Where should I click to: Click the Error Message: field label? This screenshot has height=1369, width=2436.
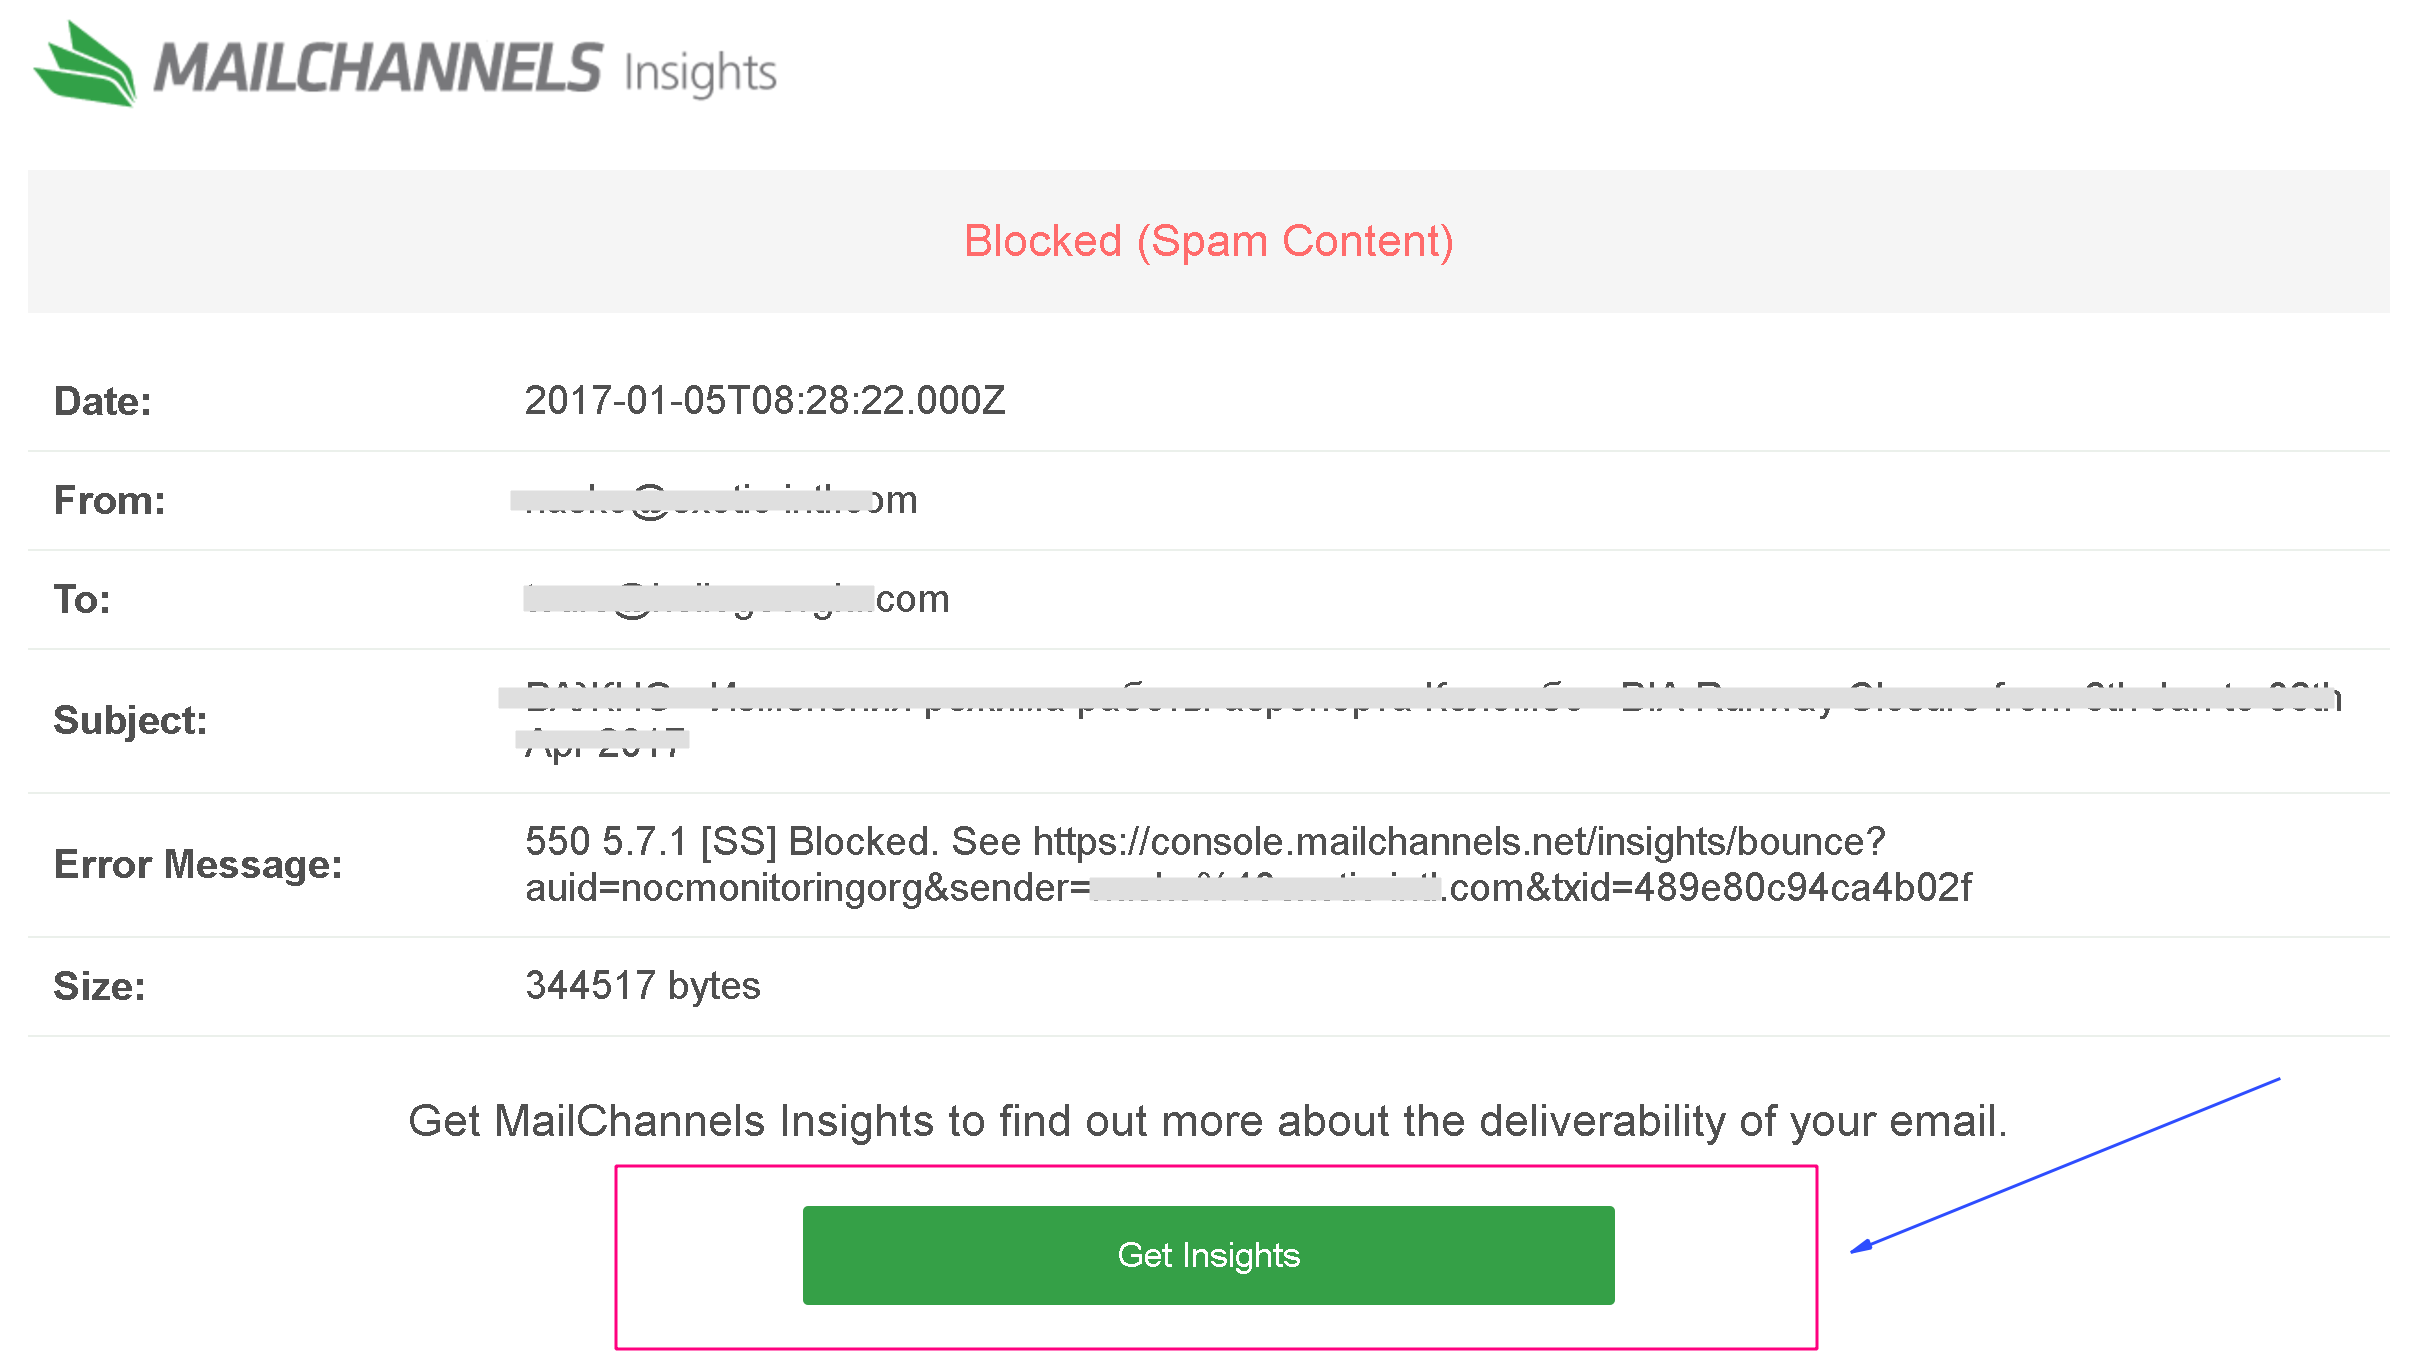click(198, 864)
